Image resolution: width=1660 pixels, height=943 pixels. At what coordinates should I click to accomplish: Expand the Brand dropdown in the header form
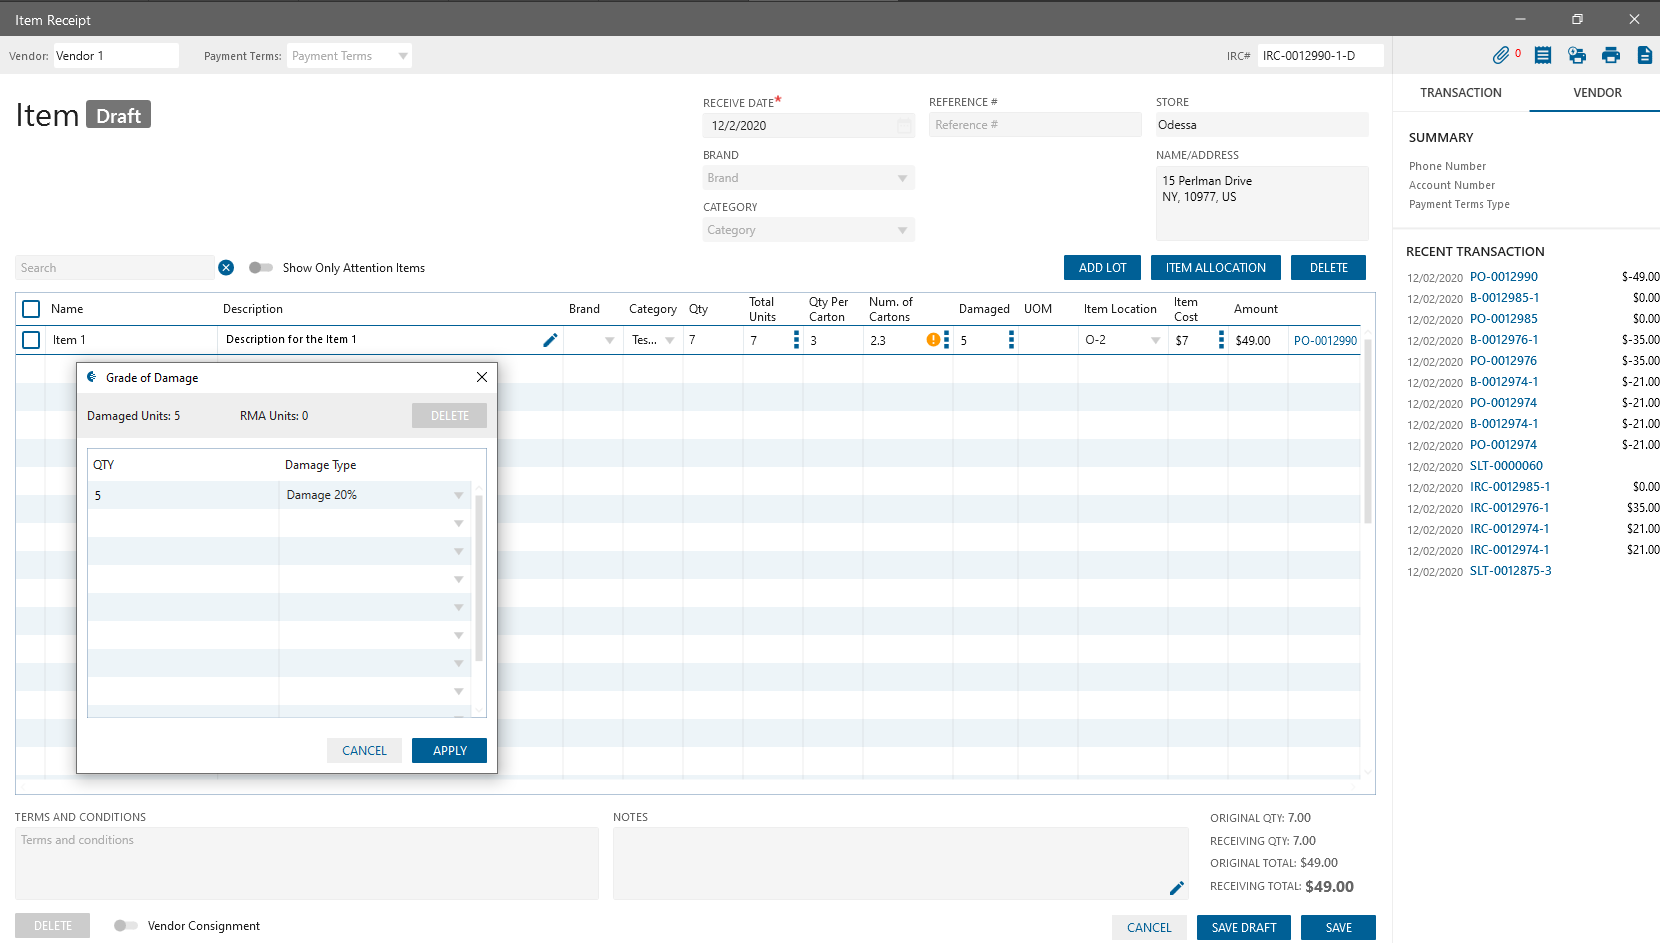[x=902, y=179]
